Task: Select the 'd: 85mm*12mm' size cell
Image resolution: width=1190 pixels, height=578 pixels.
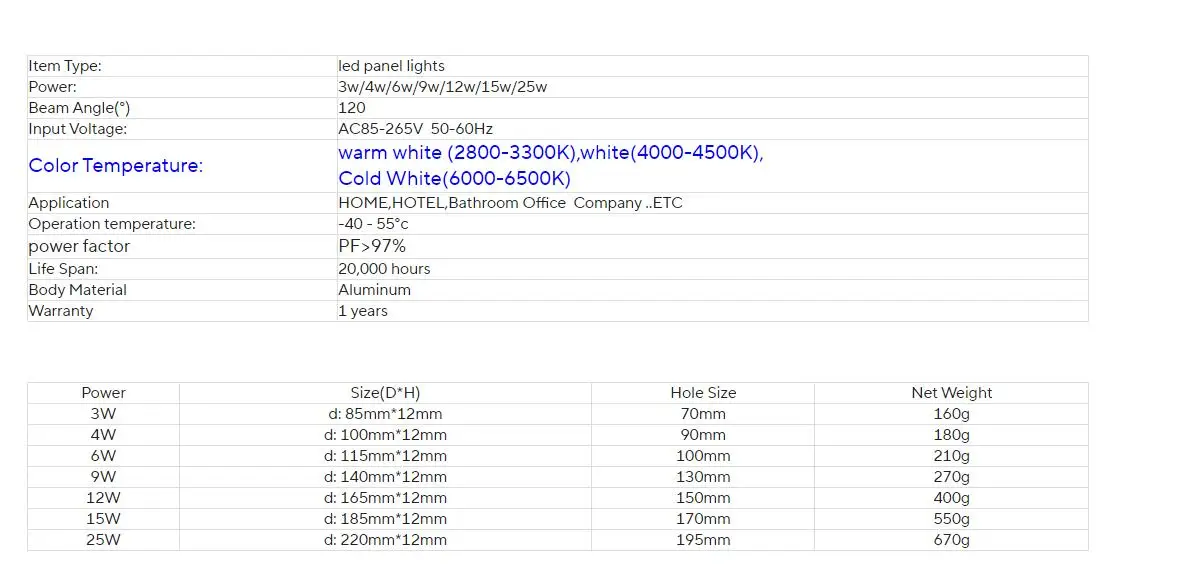Action: (x=385, y=414)
